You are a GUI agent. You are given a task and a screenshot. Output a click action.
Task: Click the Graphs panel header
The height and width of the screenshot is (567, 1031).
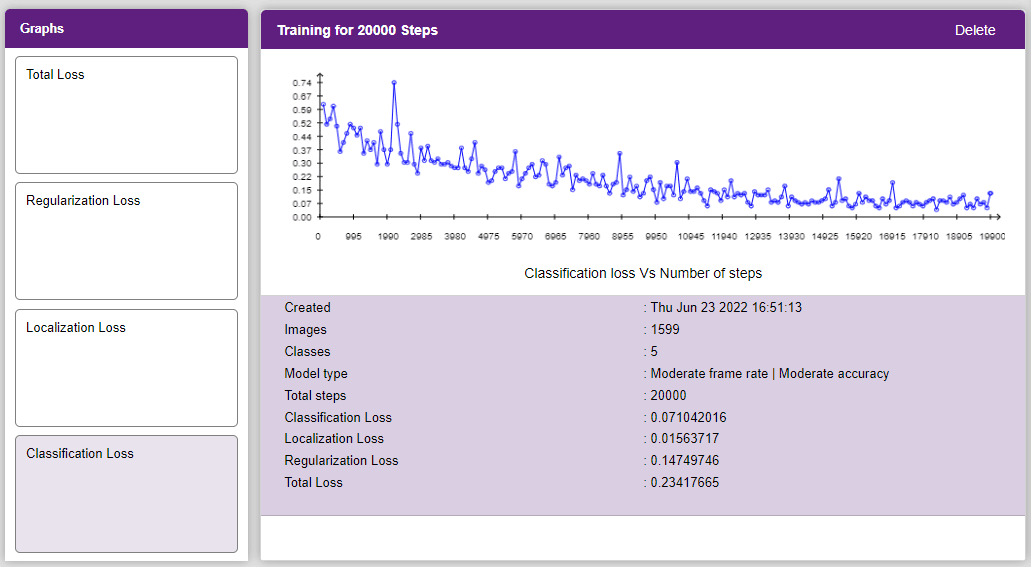126,28
